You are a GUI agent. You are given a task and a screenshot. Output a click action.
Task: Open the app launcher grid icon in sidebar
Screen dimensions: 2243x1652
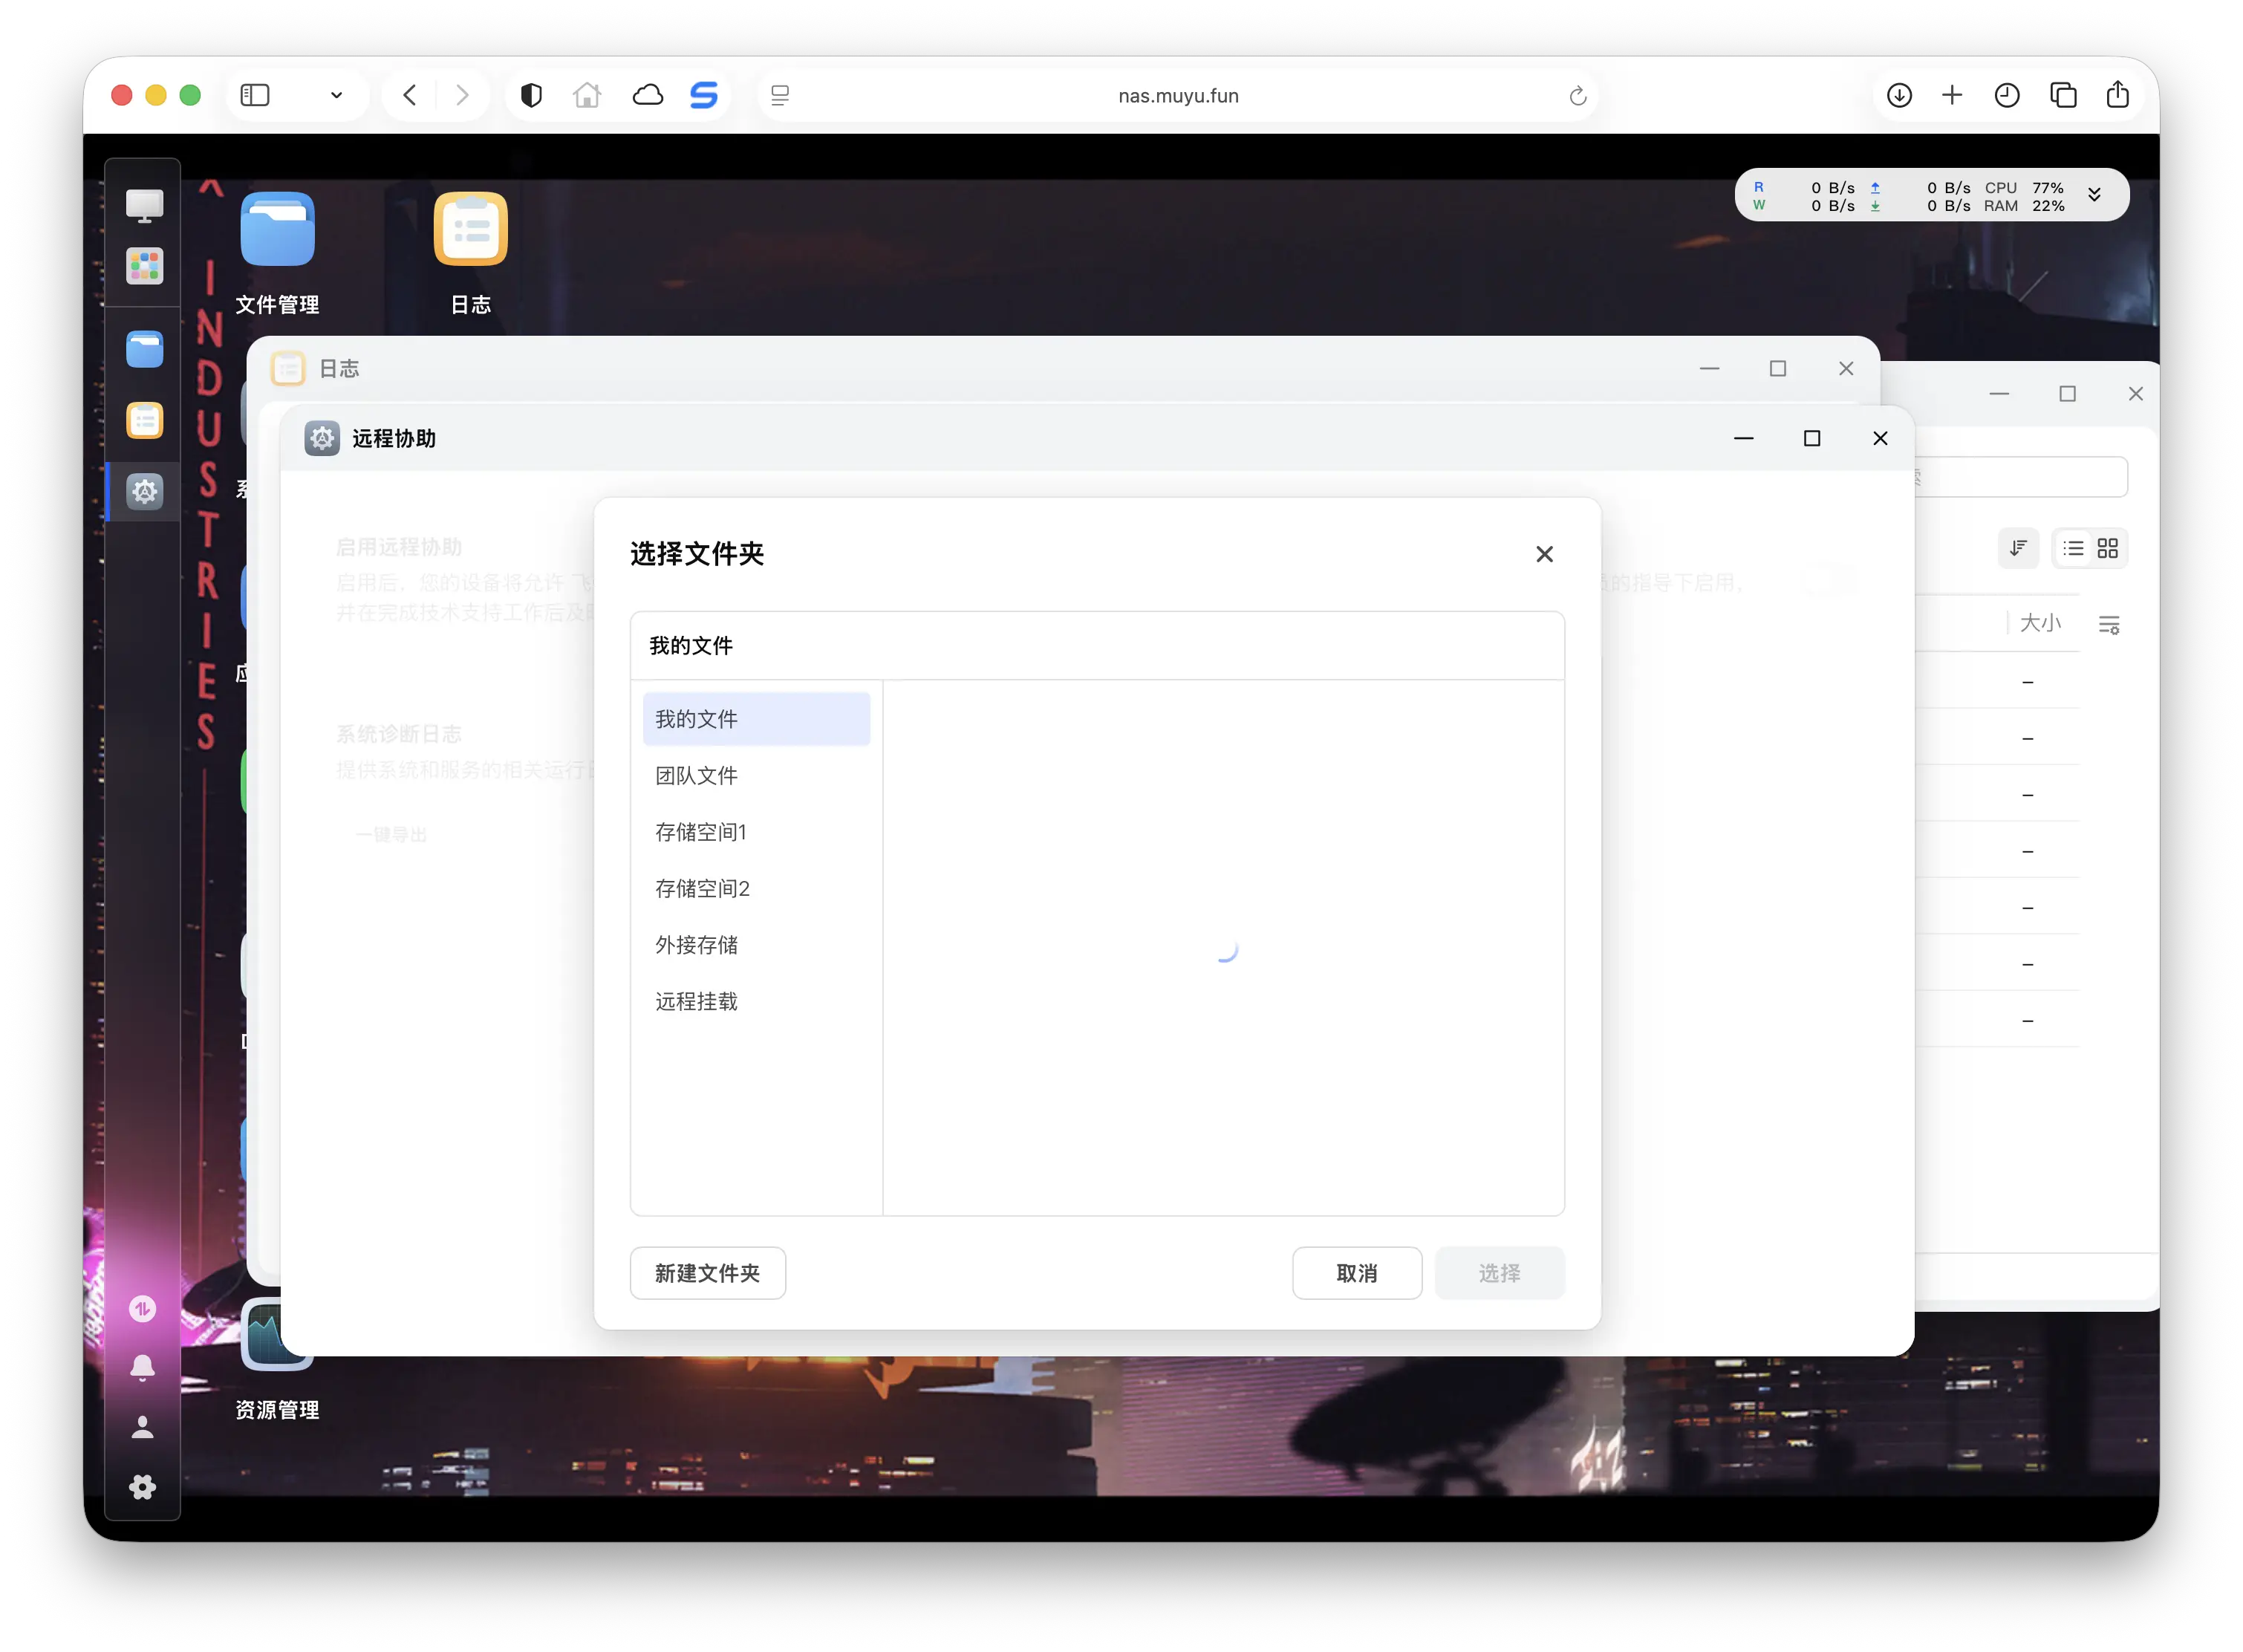pos(144,266)
